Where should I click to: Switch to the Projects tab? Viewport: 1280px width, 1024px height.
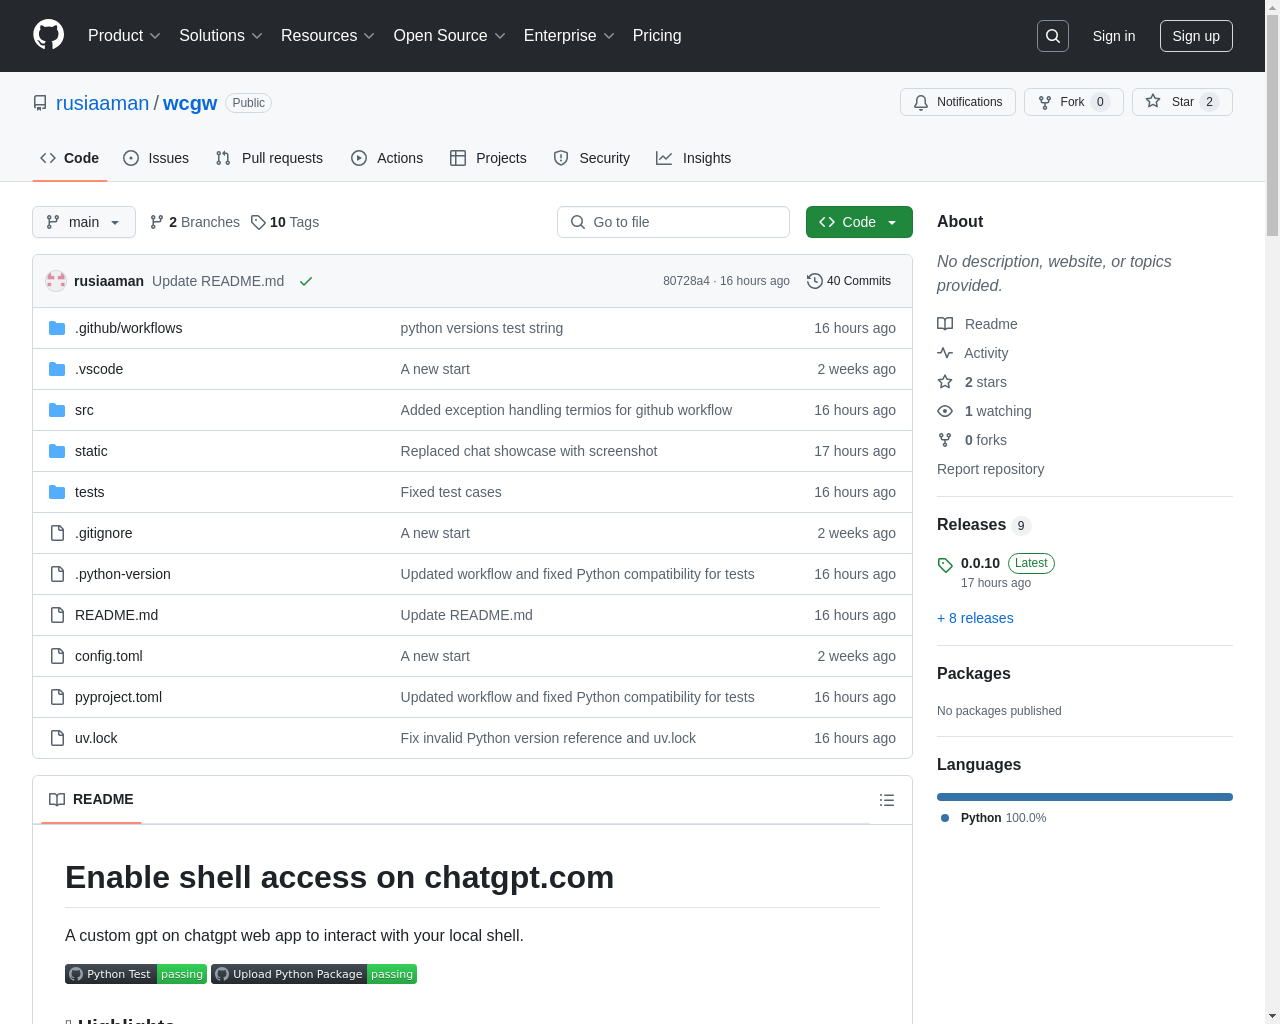point(488,158)
